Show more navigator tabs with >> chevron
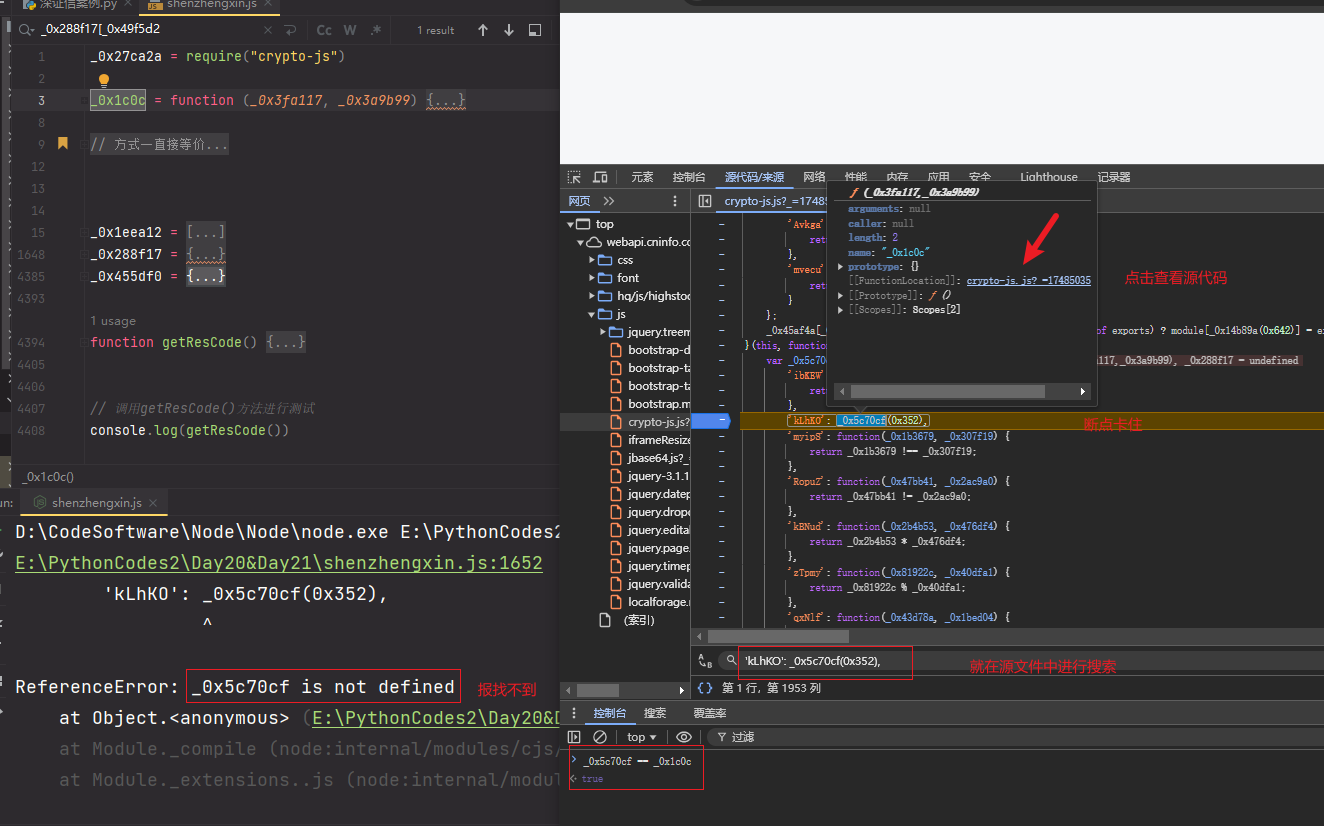Image resolution: width=1324 pixels, height=826 pixels. tap(609, 201)
